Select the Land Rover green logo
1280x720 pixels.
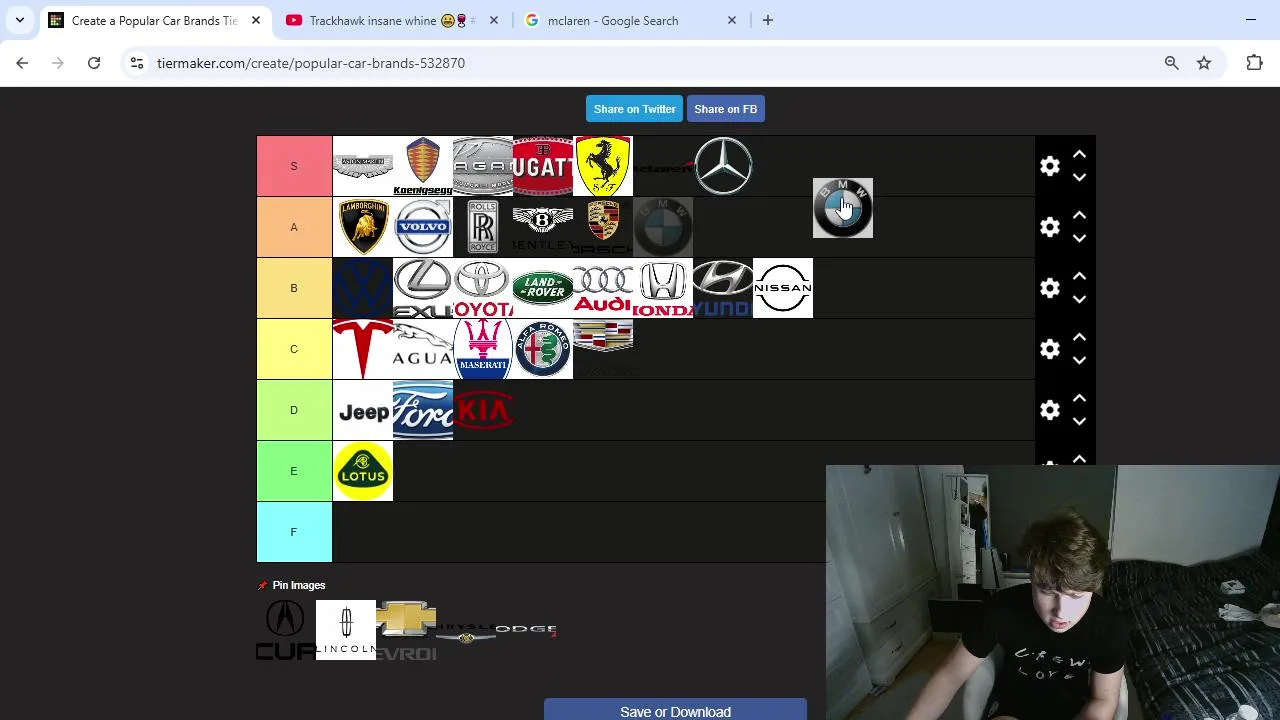[x=542, y=288]
